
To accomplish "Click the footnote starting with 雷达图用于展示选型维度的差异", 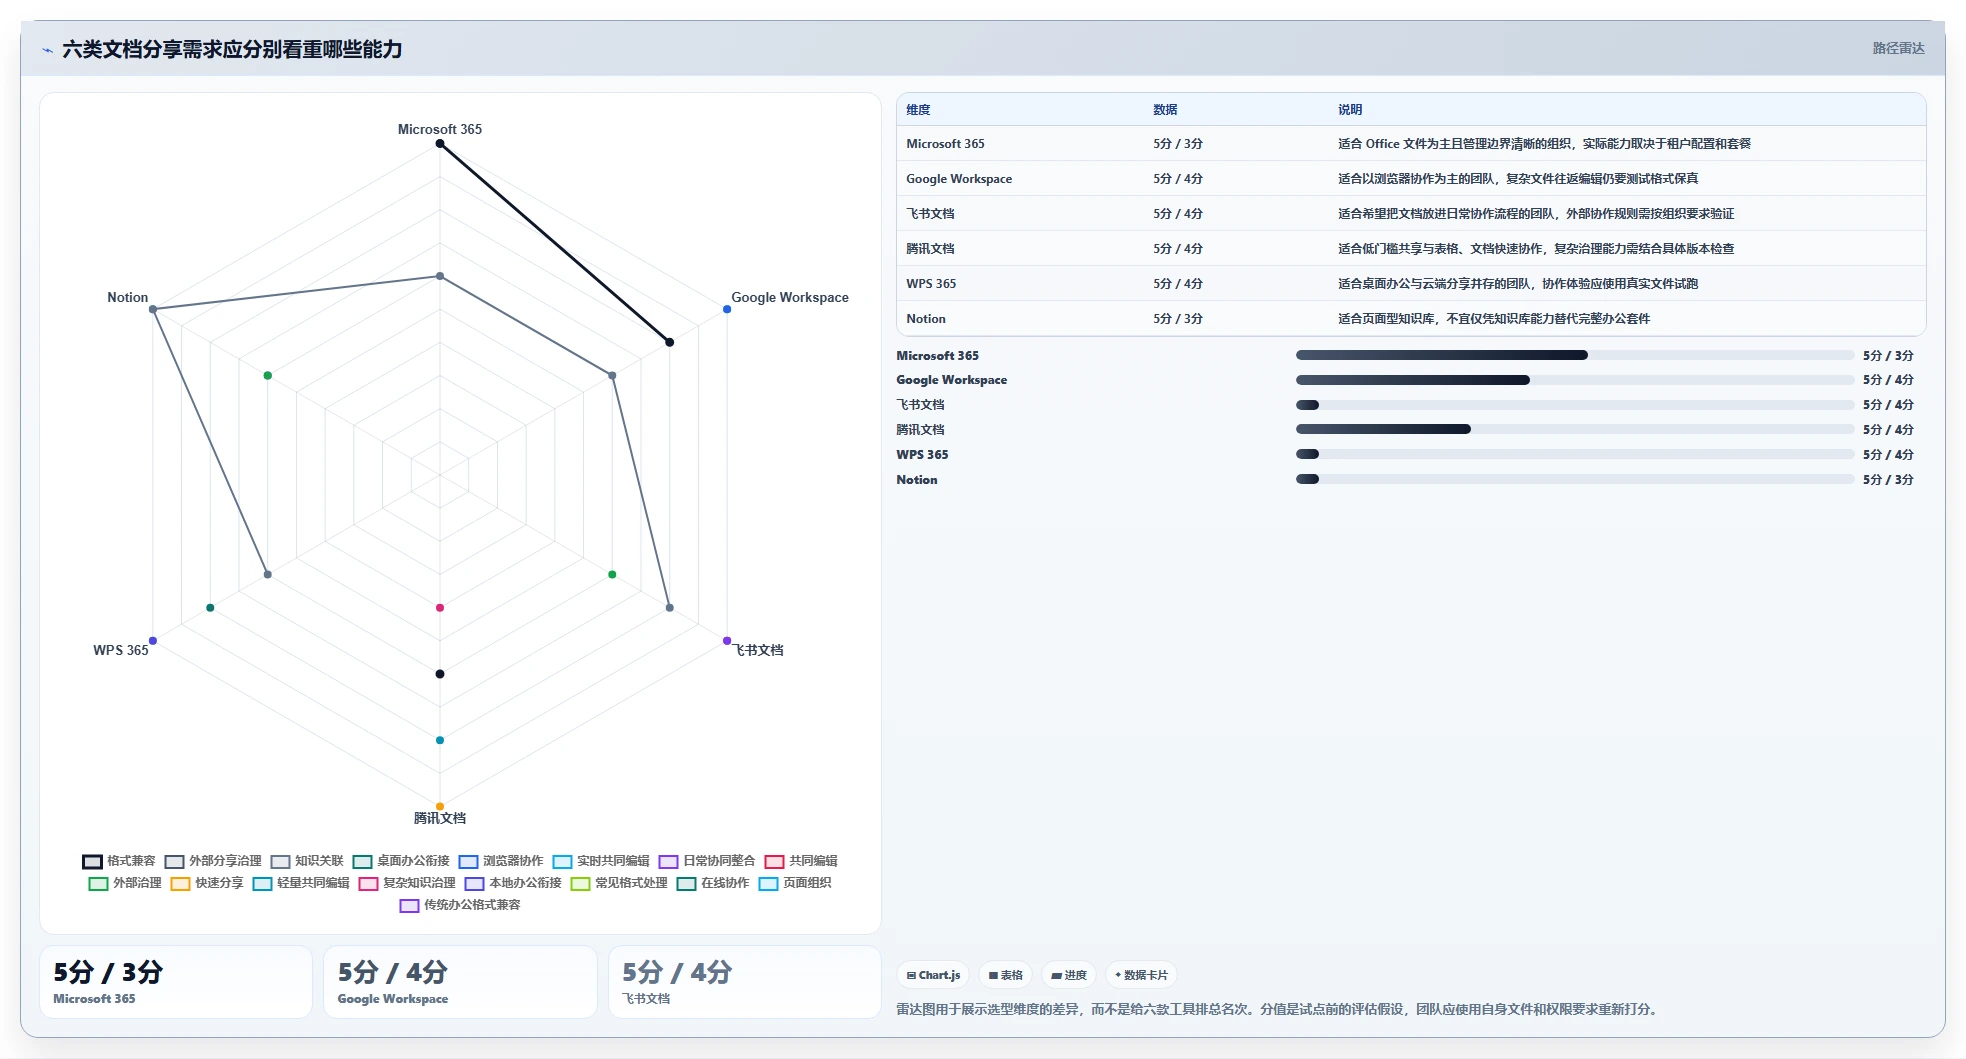I will [1278, 1009].
